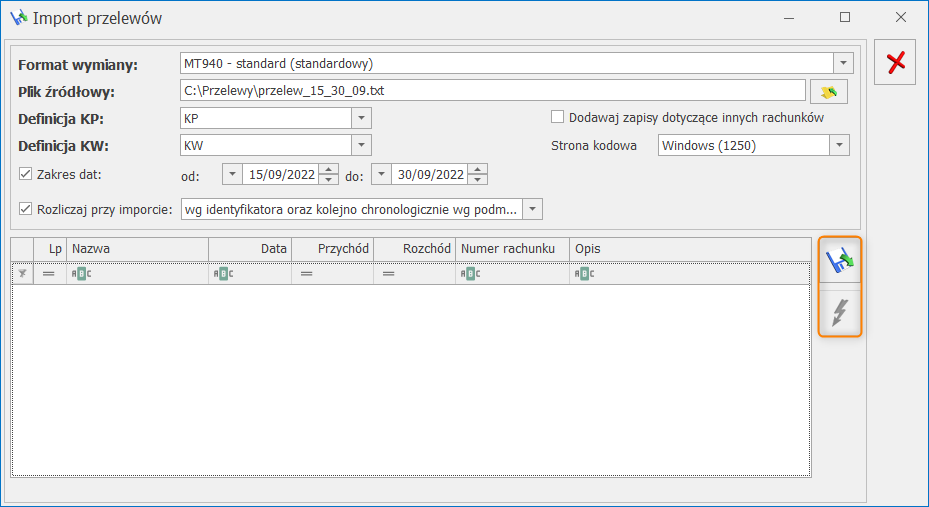Decrease the 30/09/2022 end date spinner

pyautogui.click(x=478, y=179)
